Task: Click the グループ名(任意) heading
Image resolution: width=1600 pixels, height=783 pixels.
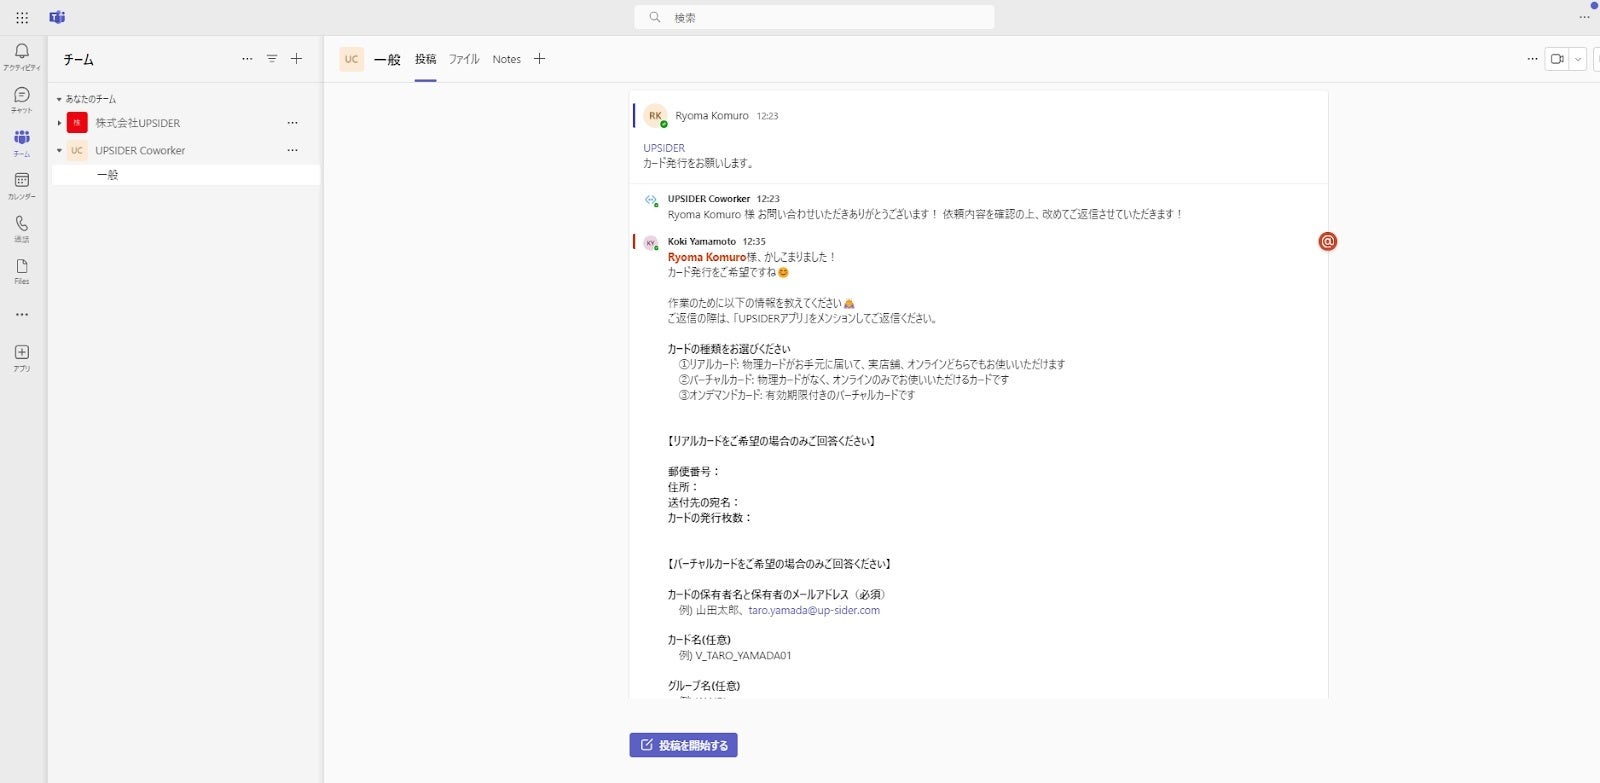Action: [x=704, y=686]
